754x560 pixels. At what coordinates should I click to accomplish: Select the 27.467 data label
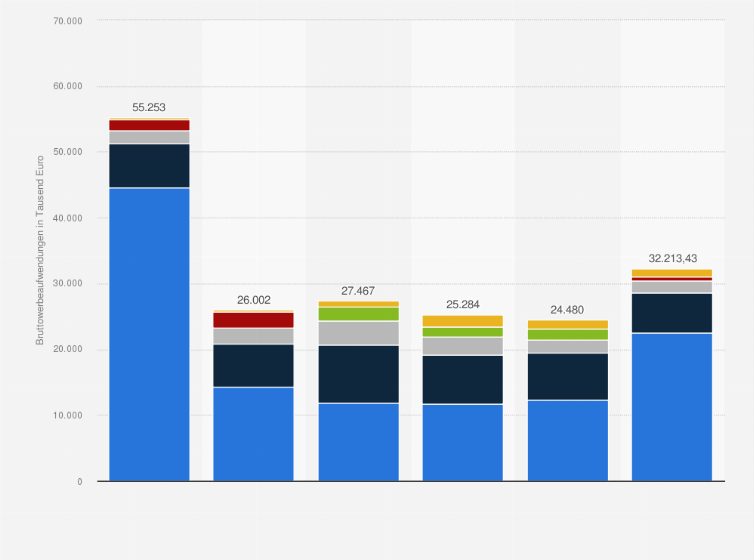pyautogui.click(x=358, y=289)
